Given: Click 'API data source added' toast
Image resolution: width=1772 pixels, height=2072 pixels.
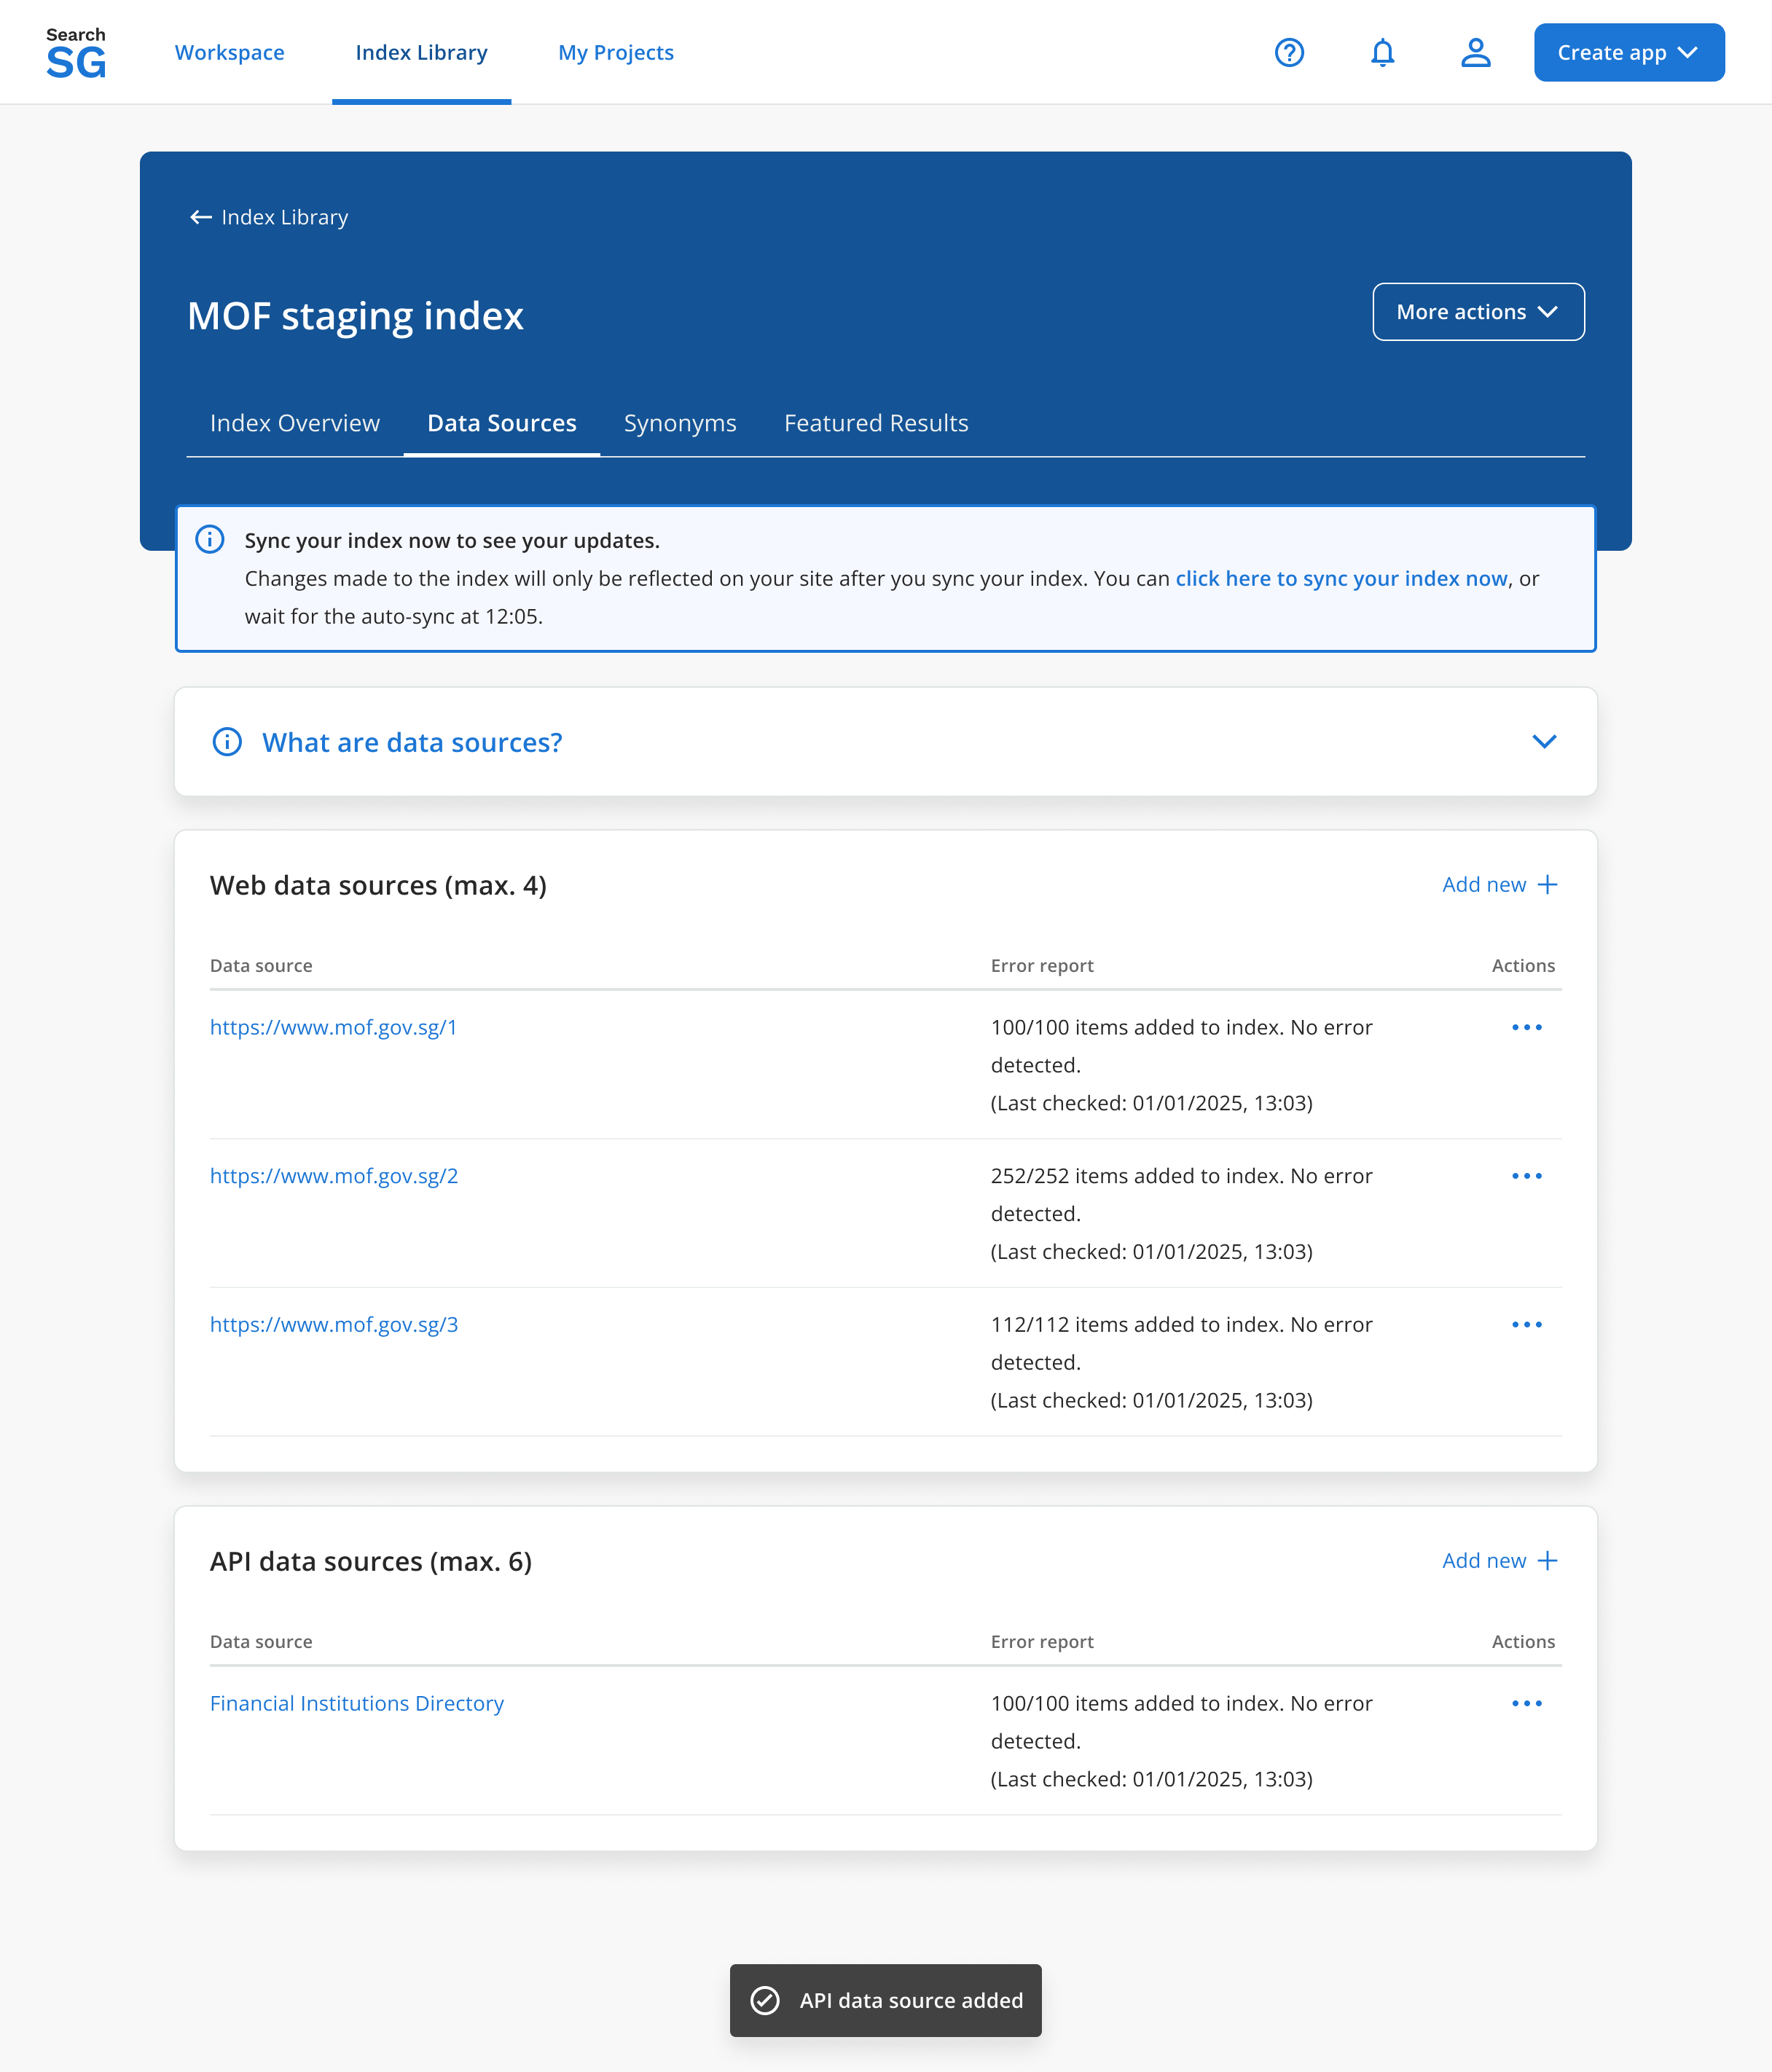Looking at the screenshot, I should pyautogui.click(x=885, y=2000).
